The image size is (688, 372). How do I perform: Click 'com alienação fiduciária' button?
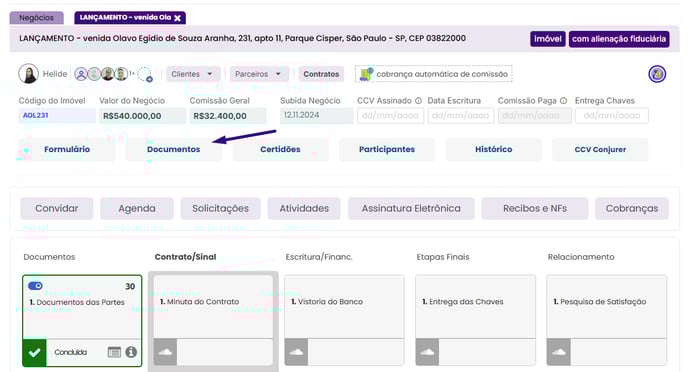[x=619, y=39]
